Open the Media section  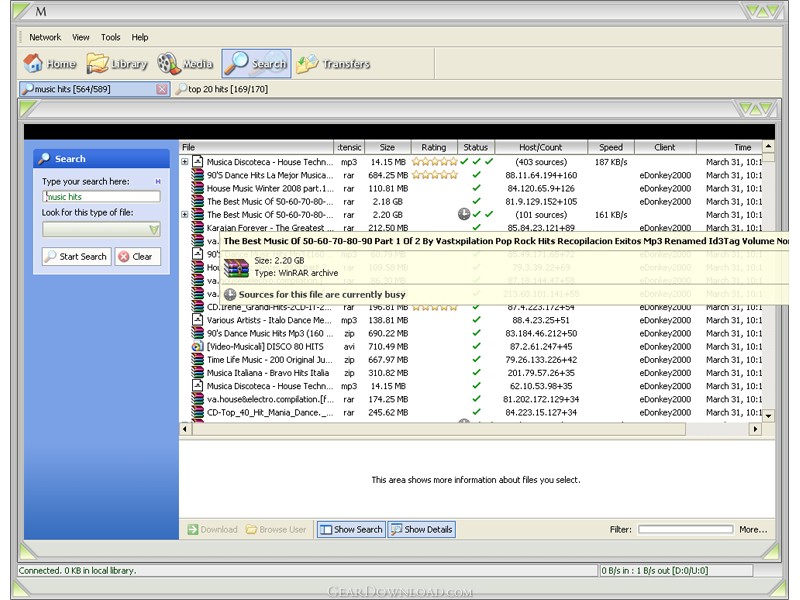[x=185, y=64]
